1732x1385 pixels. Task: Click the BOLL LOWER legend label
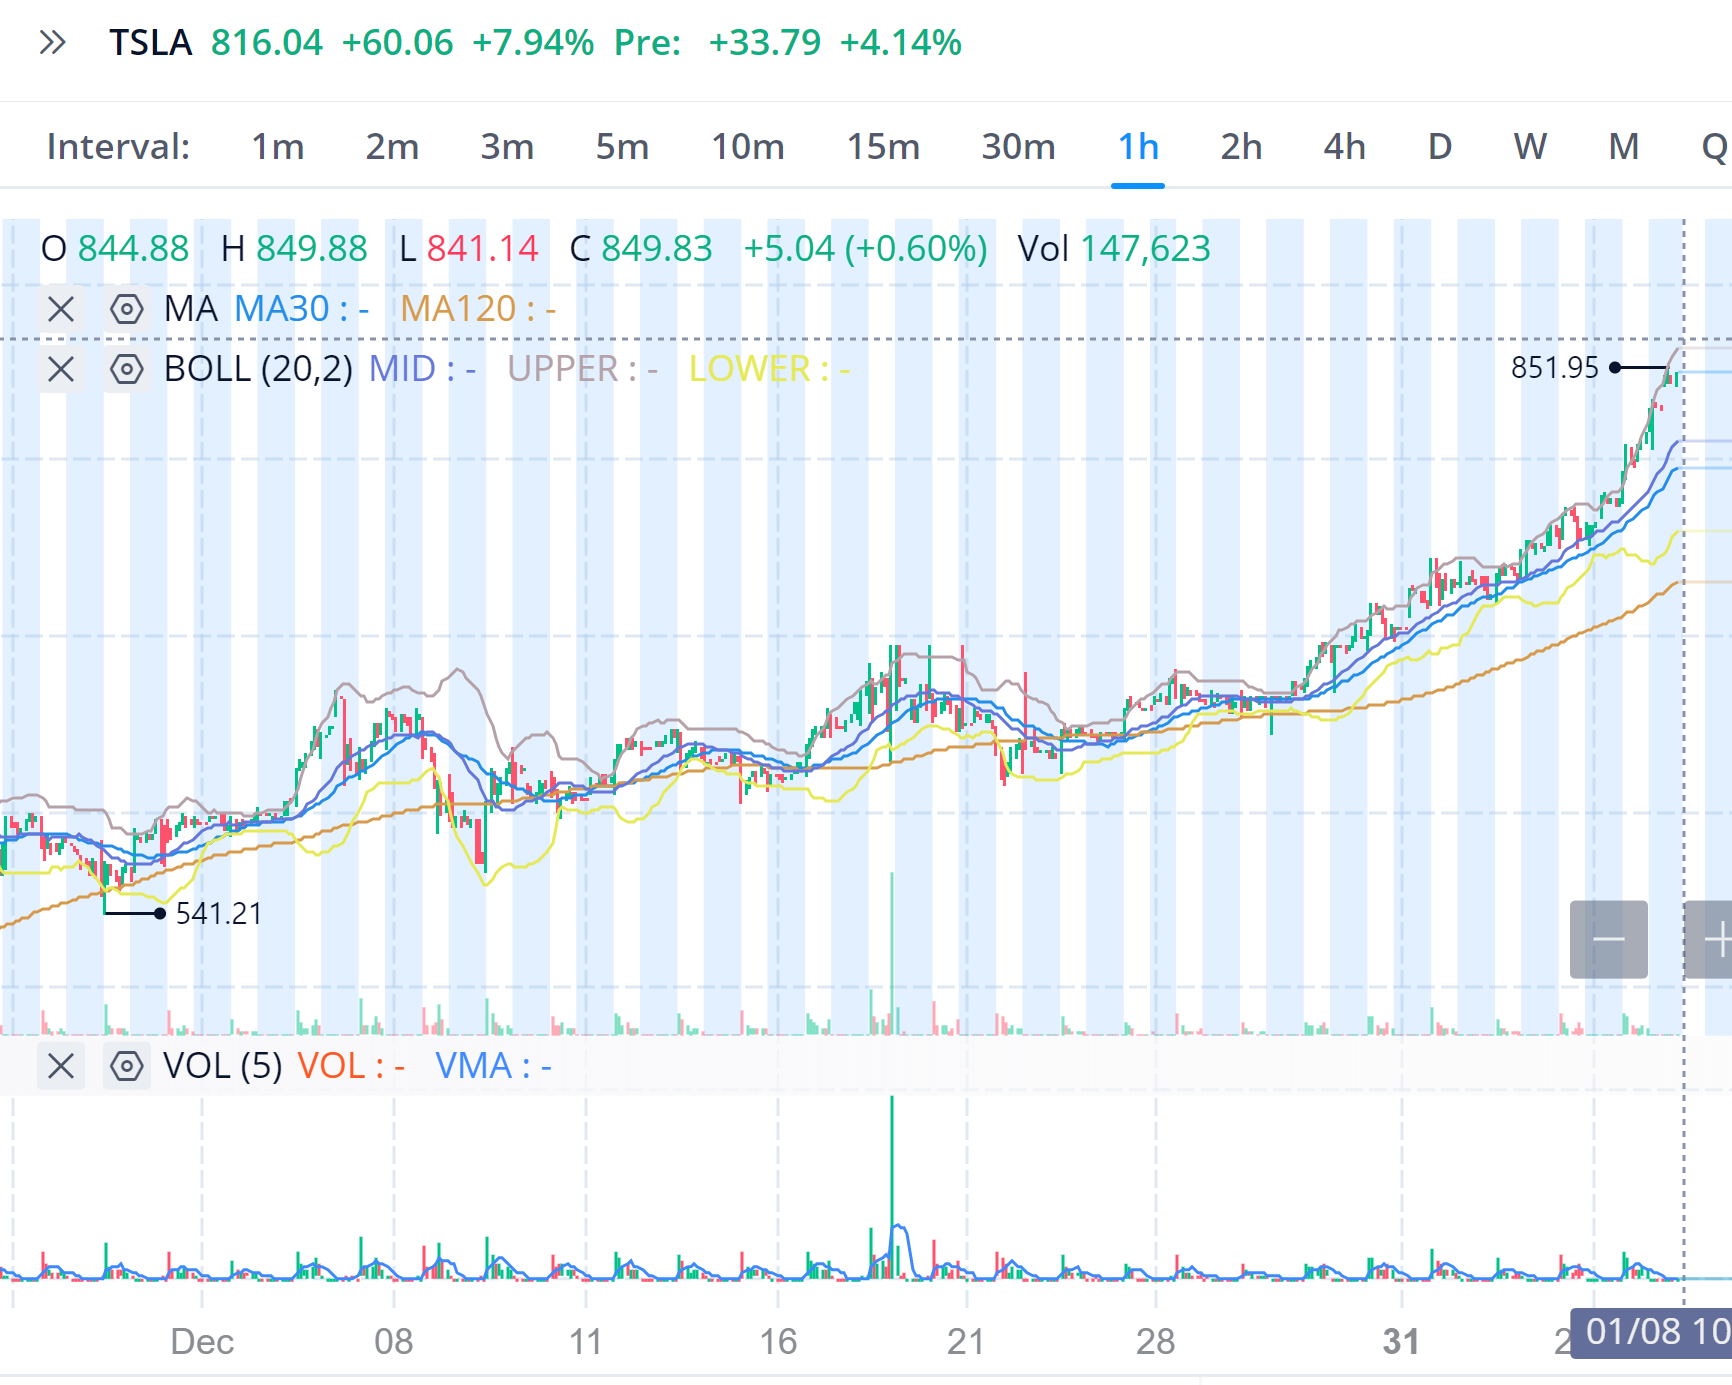tap(769, 370)
